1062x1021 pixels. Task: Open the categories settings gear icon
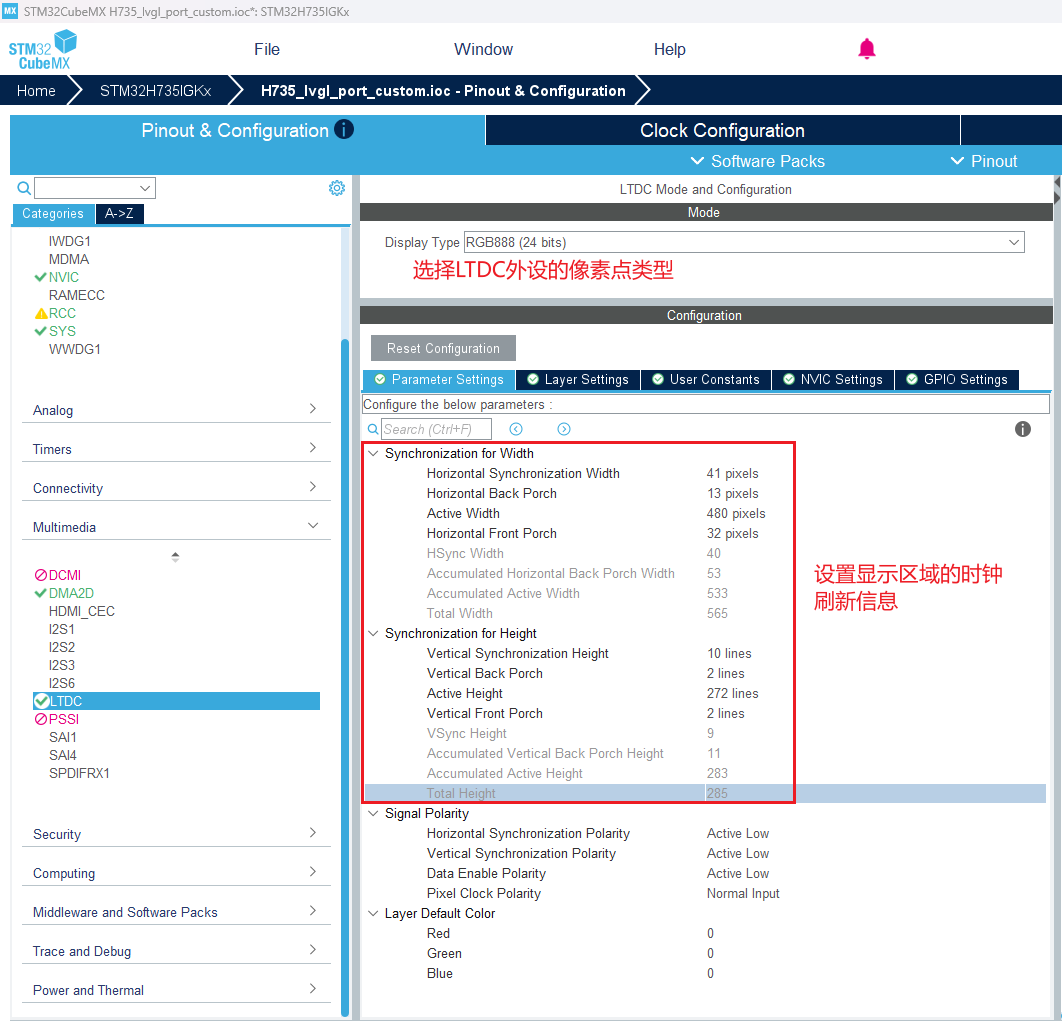(x=337, y=188)
